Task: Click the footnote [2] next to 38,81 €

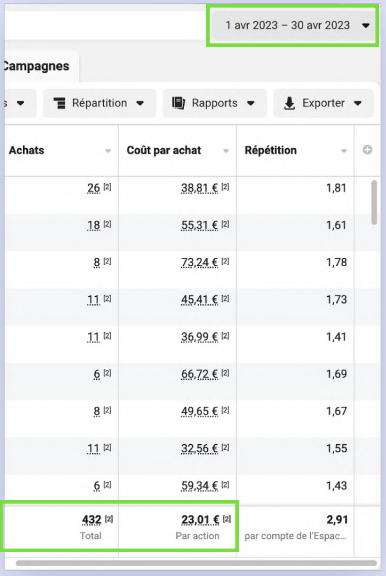Action: pyautogui.click(x=226, y=187)
